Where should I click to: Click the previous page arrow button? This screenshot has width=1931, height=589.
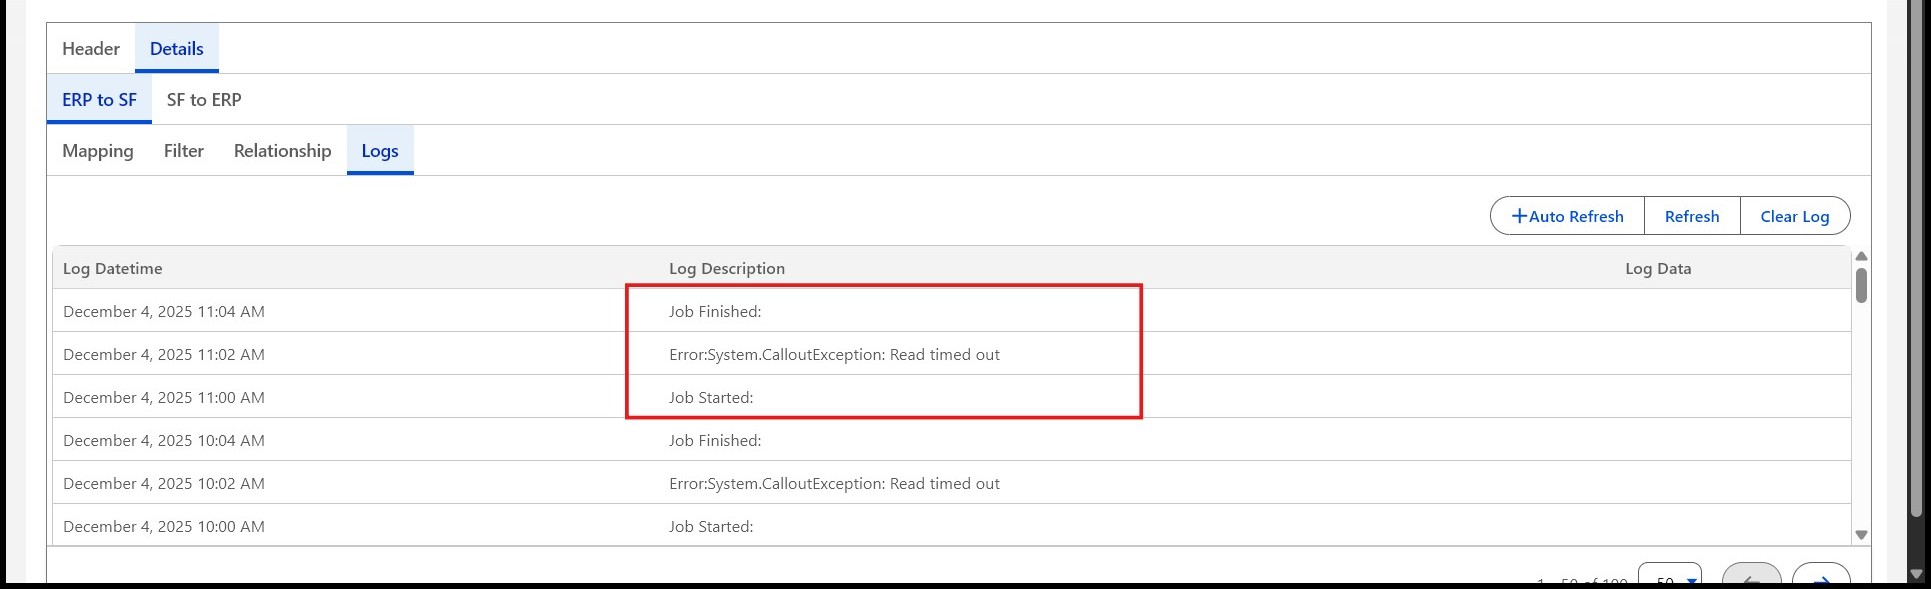pos(1751,577)
